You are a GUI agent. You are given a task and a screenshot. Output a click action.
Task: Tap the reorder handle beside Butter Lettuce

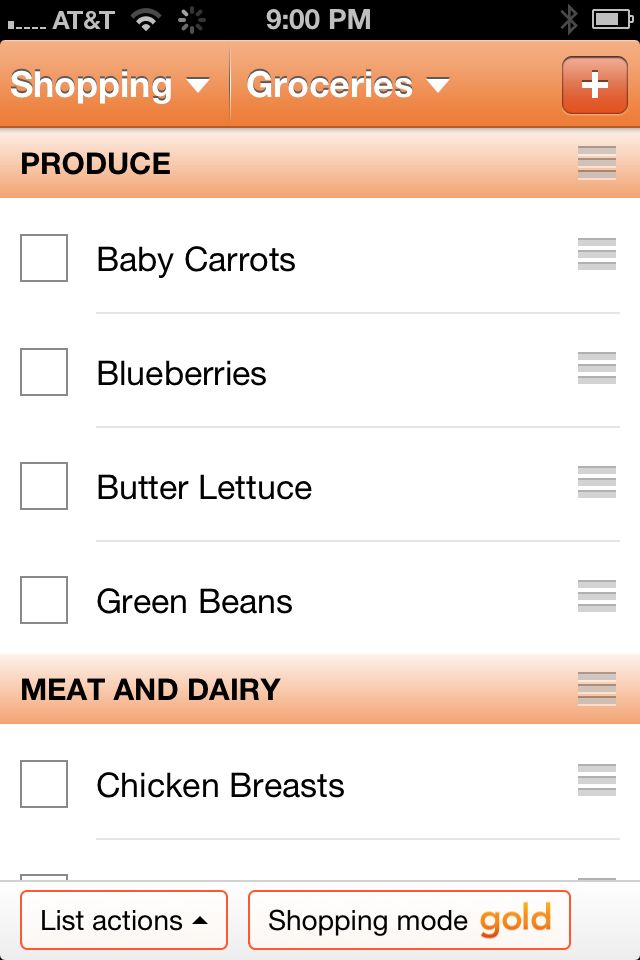[x=597, y=482]
